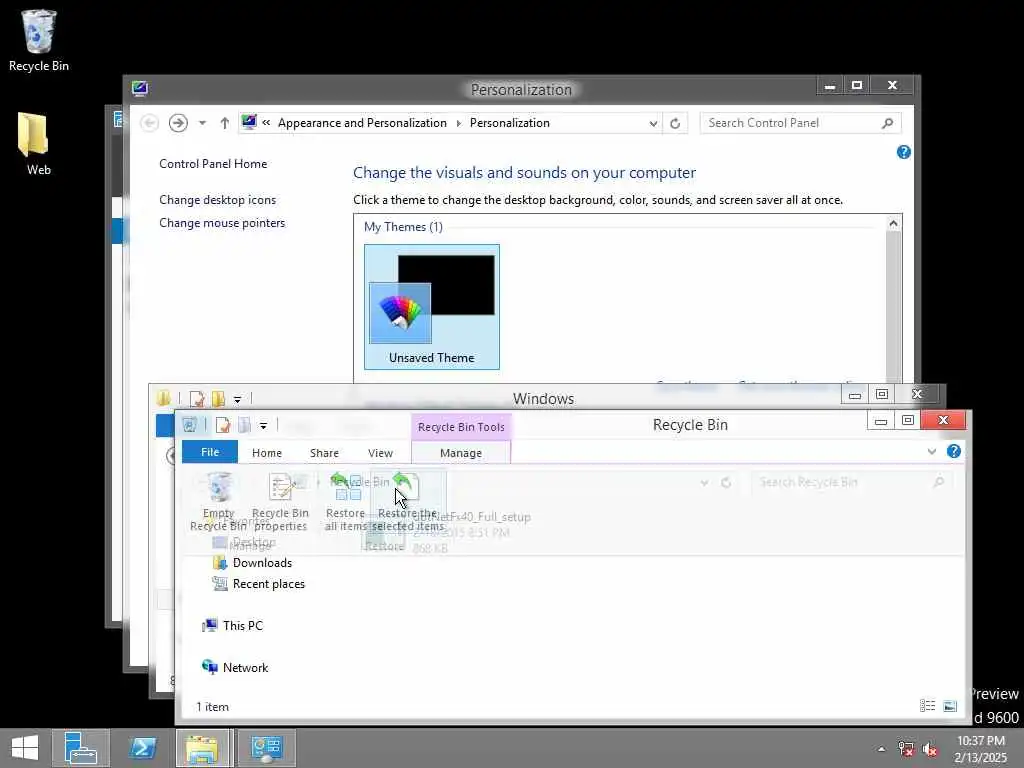Click File Explorer taskbar icon
The width and height of the screenshot is (1024, 768).
(202, 748)
